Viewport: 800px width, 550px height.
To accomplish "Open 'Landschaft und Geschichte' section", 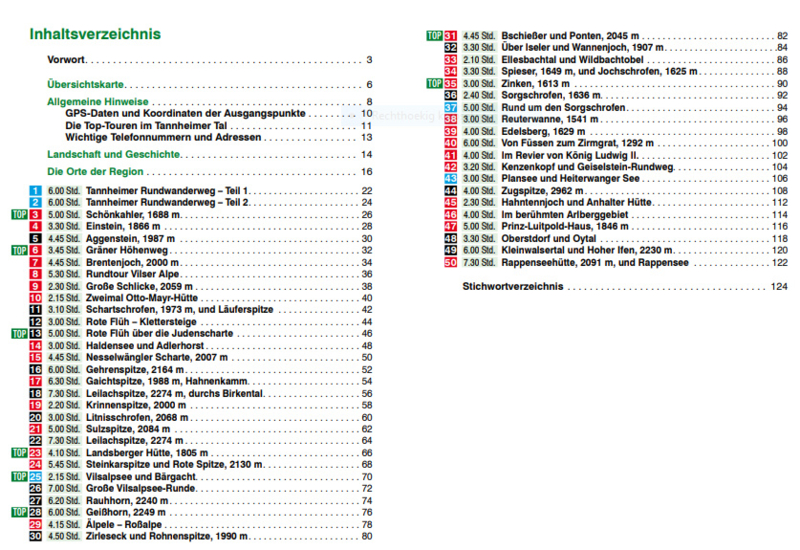I will coord(113,154).
